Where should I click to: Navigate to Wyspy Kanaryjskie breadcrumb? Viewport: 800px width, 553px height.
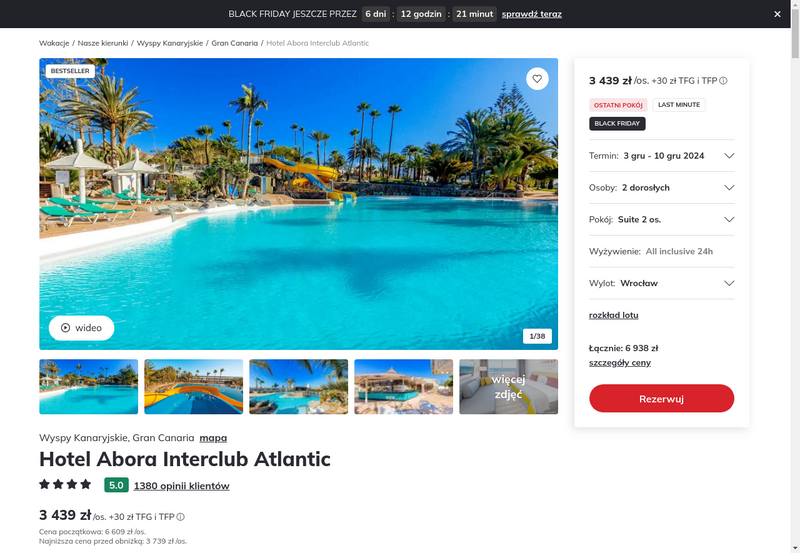click(170, 43)
